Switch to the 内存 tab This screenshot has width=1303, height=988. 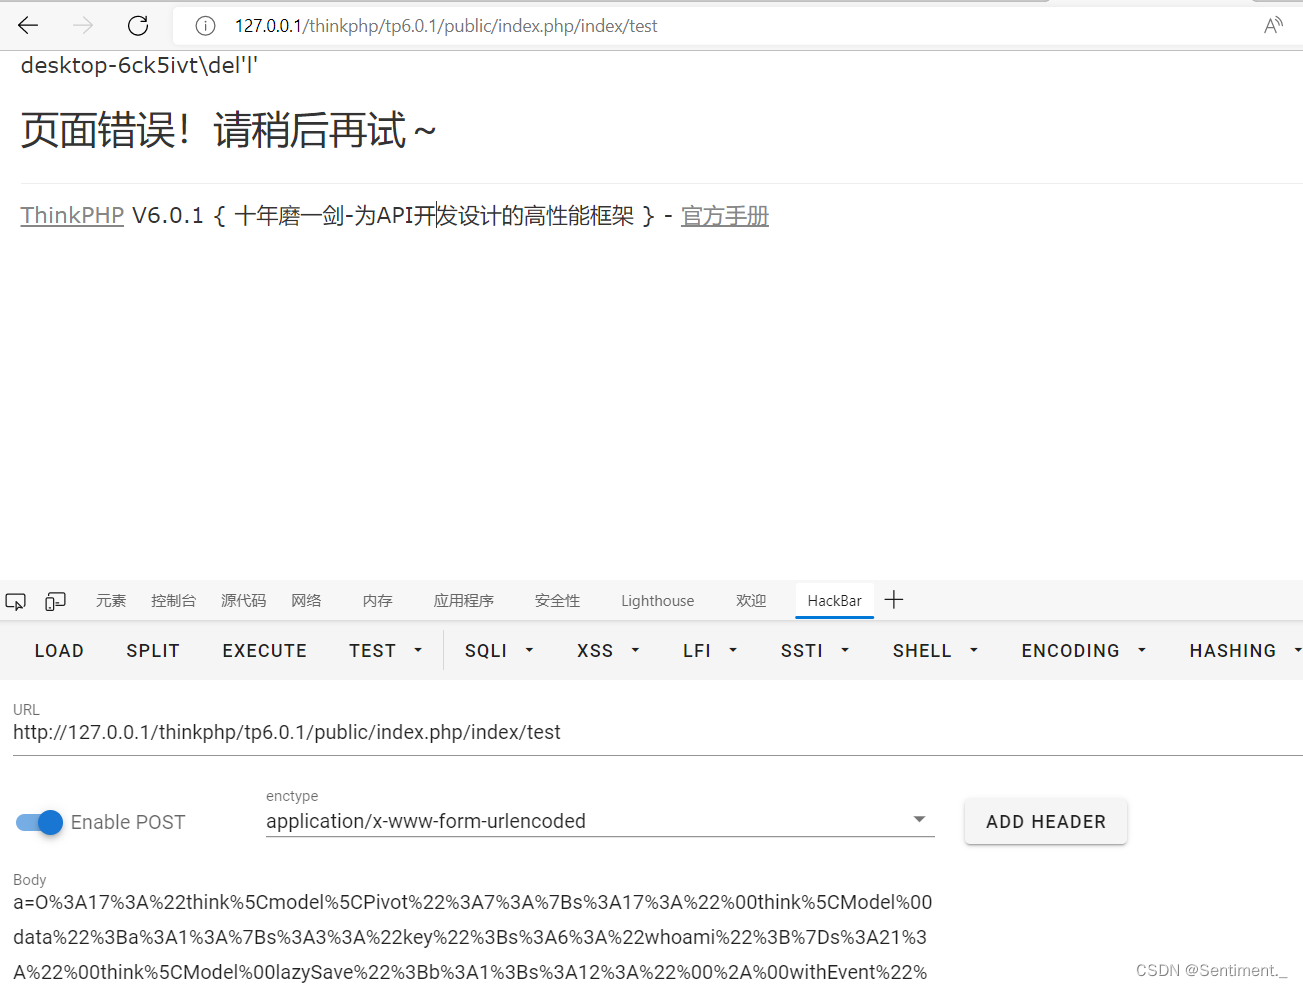377,601
